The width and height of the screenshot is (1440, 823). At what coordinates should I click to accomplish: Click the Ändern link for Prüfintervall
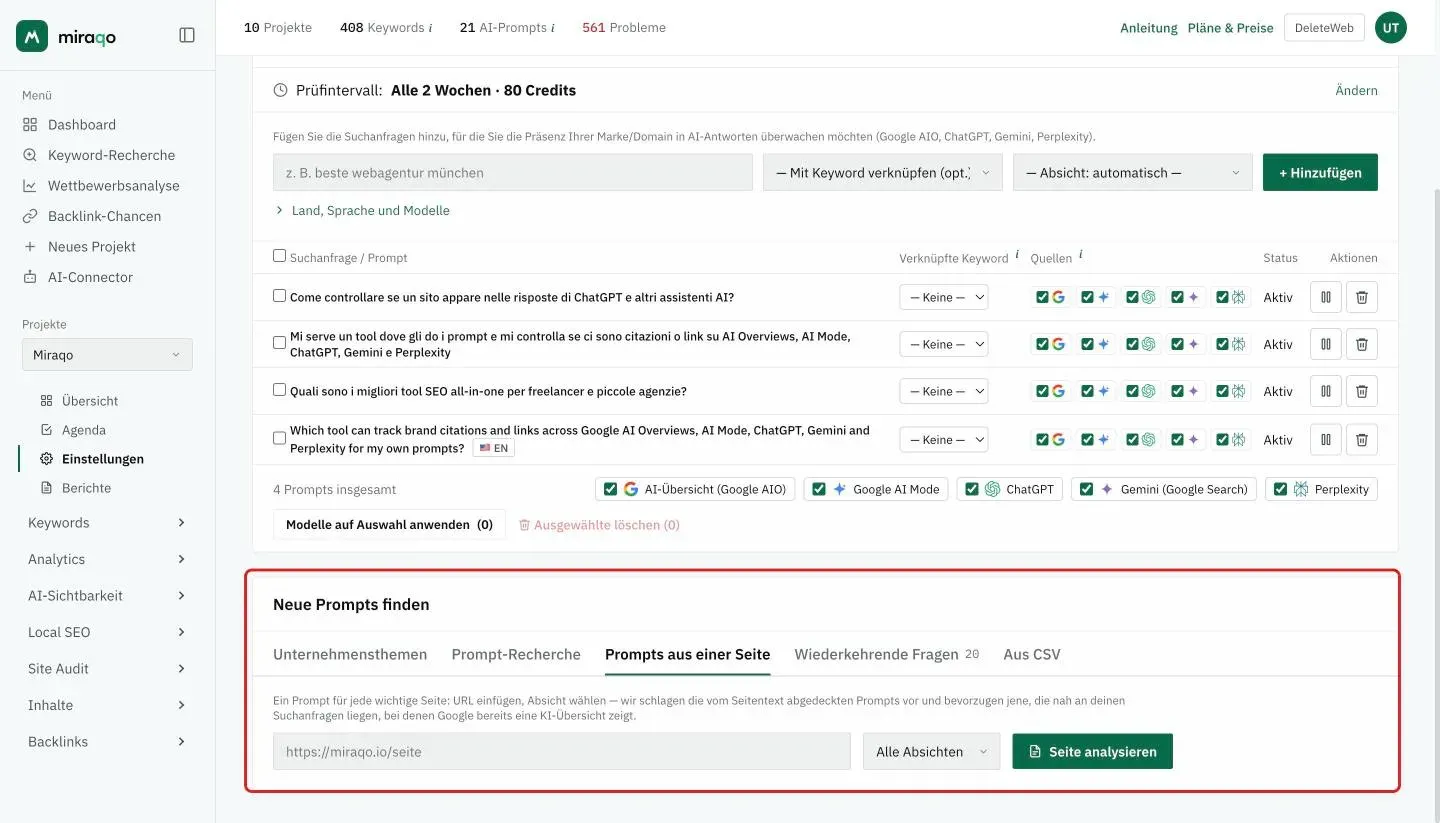[x=1356, y=91]
